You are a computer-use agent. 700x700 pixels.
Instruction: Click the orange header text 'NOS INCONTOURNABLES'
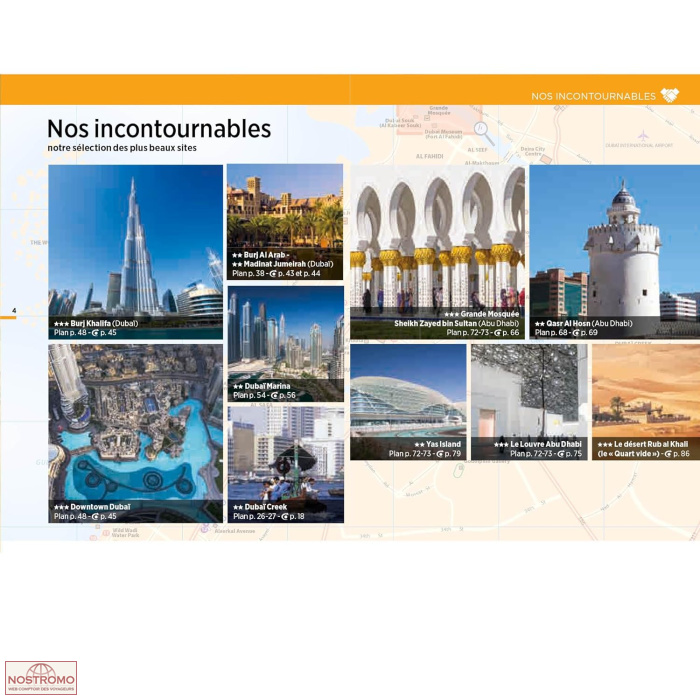tap(593, 96)
